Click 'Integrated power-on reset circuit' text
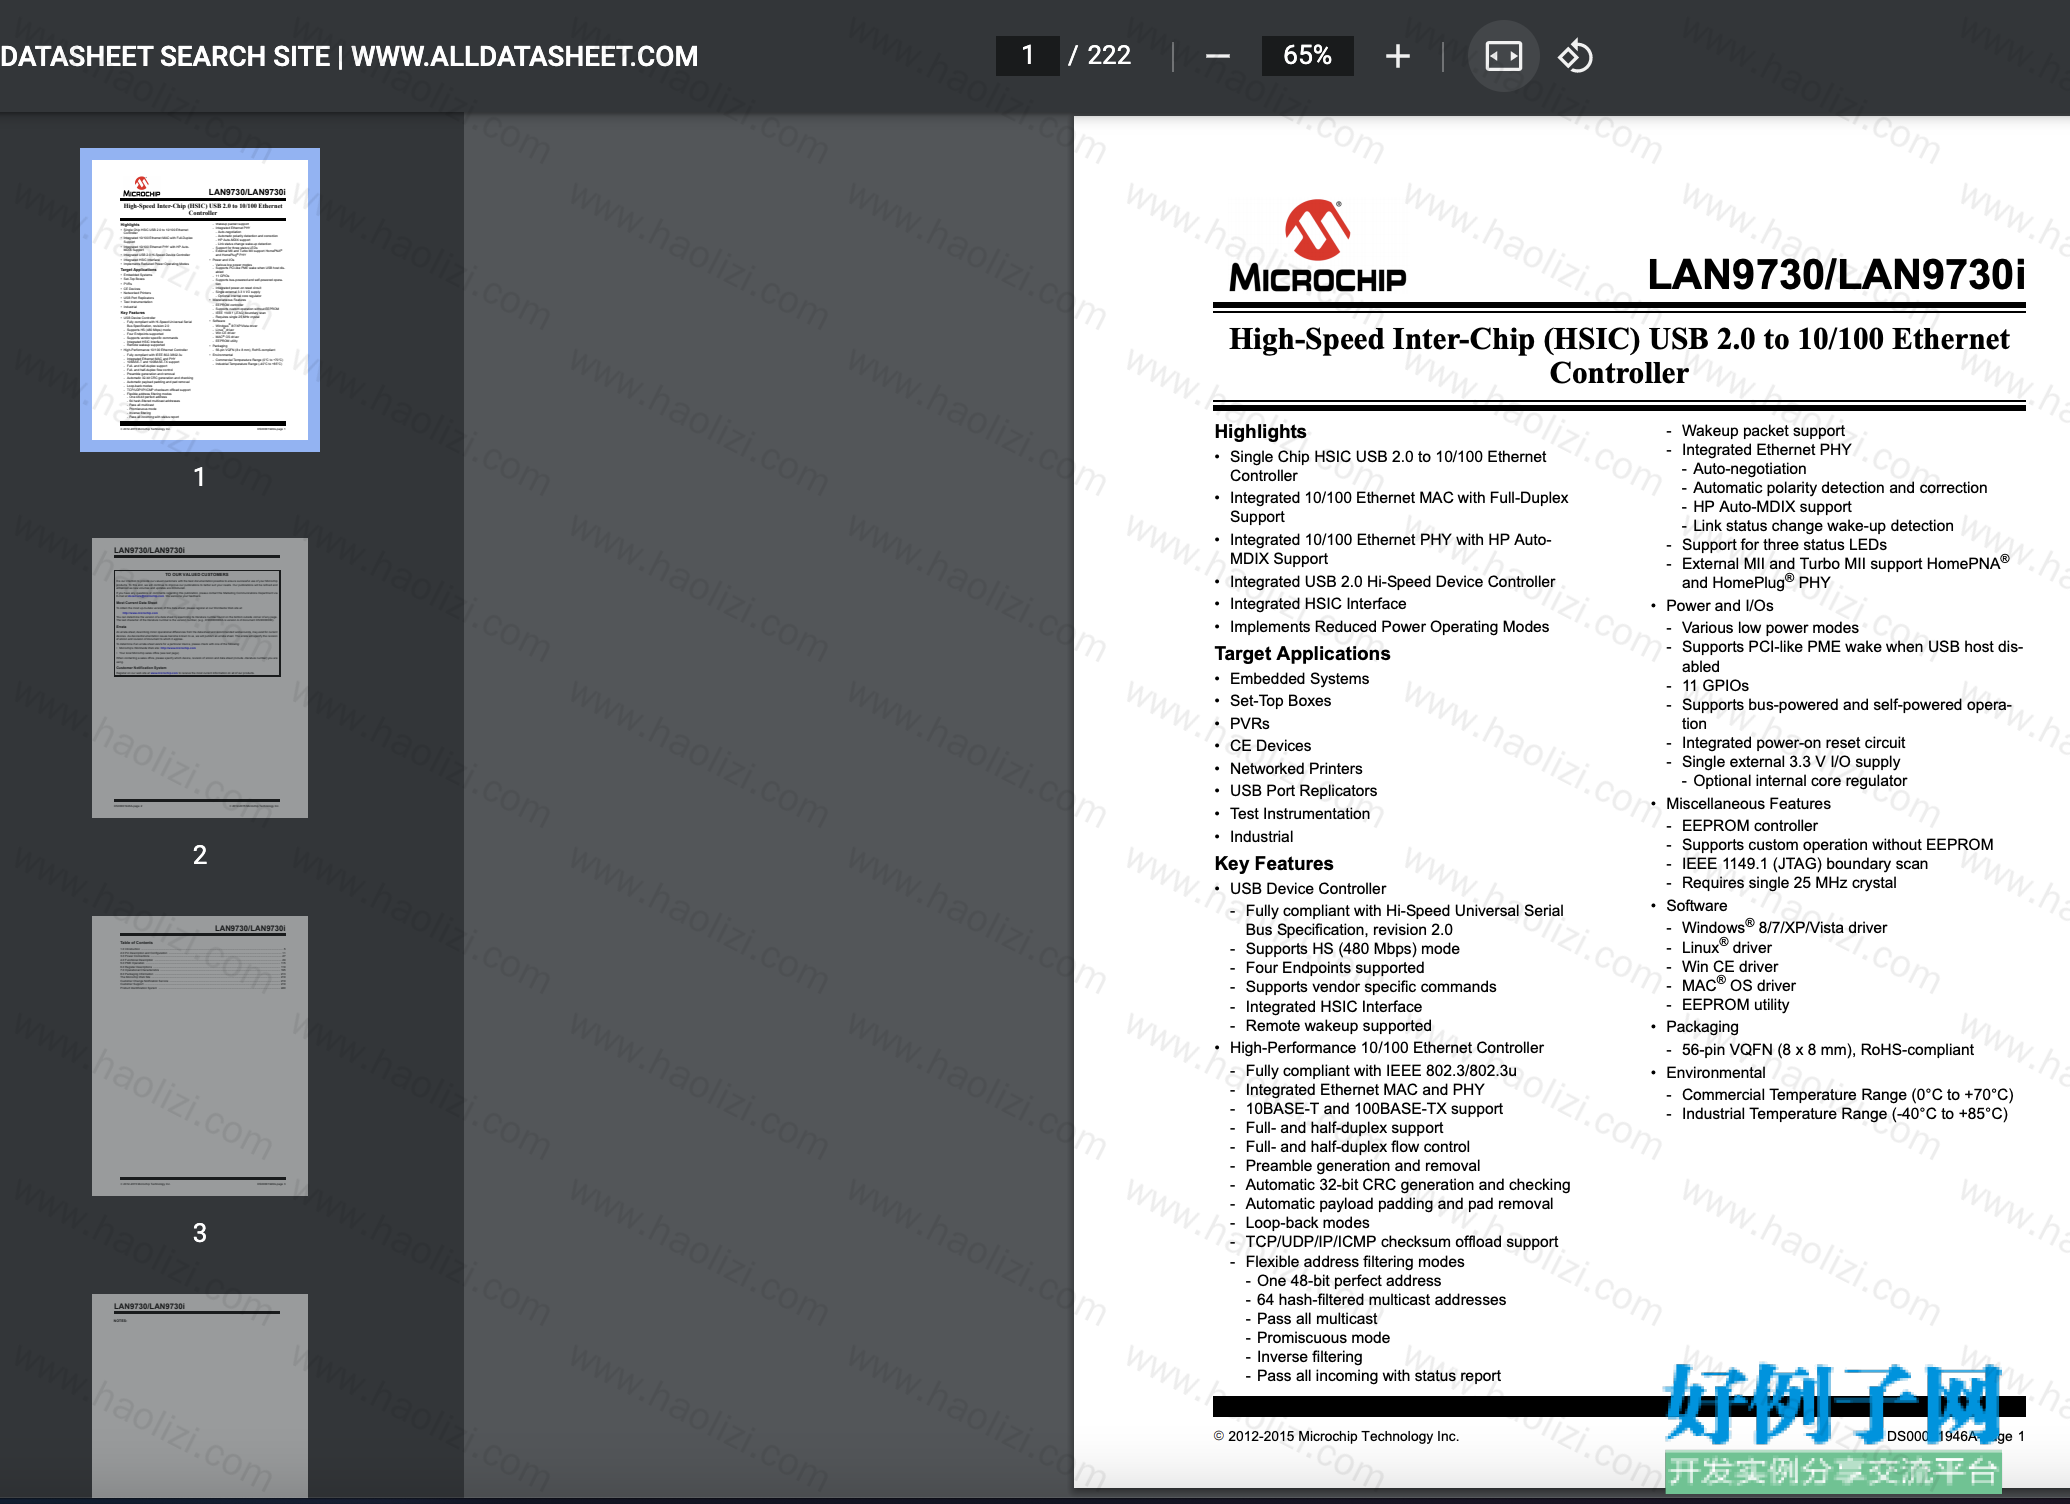 pyautogui.click(x=1793, y=742)
